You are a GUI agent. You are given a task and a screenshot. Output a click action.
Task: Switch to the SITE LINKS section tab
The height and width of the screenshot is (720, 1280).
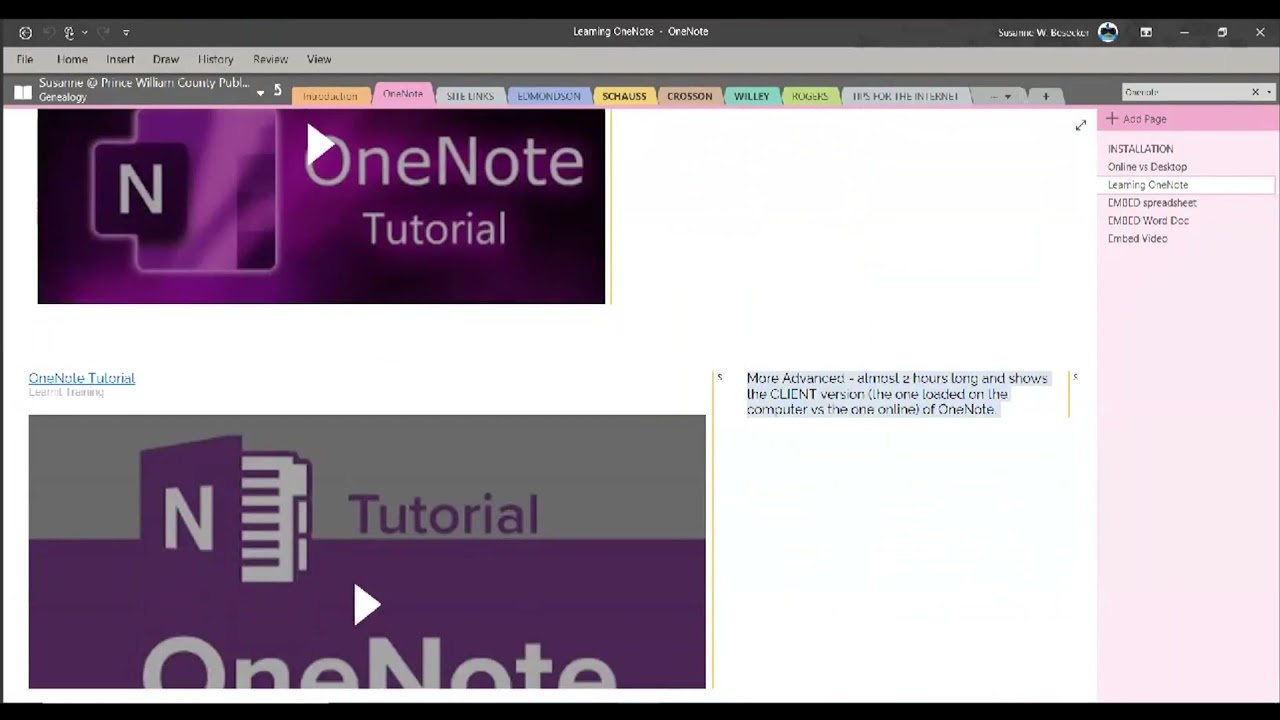click(x=470, y=96)
